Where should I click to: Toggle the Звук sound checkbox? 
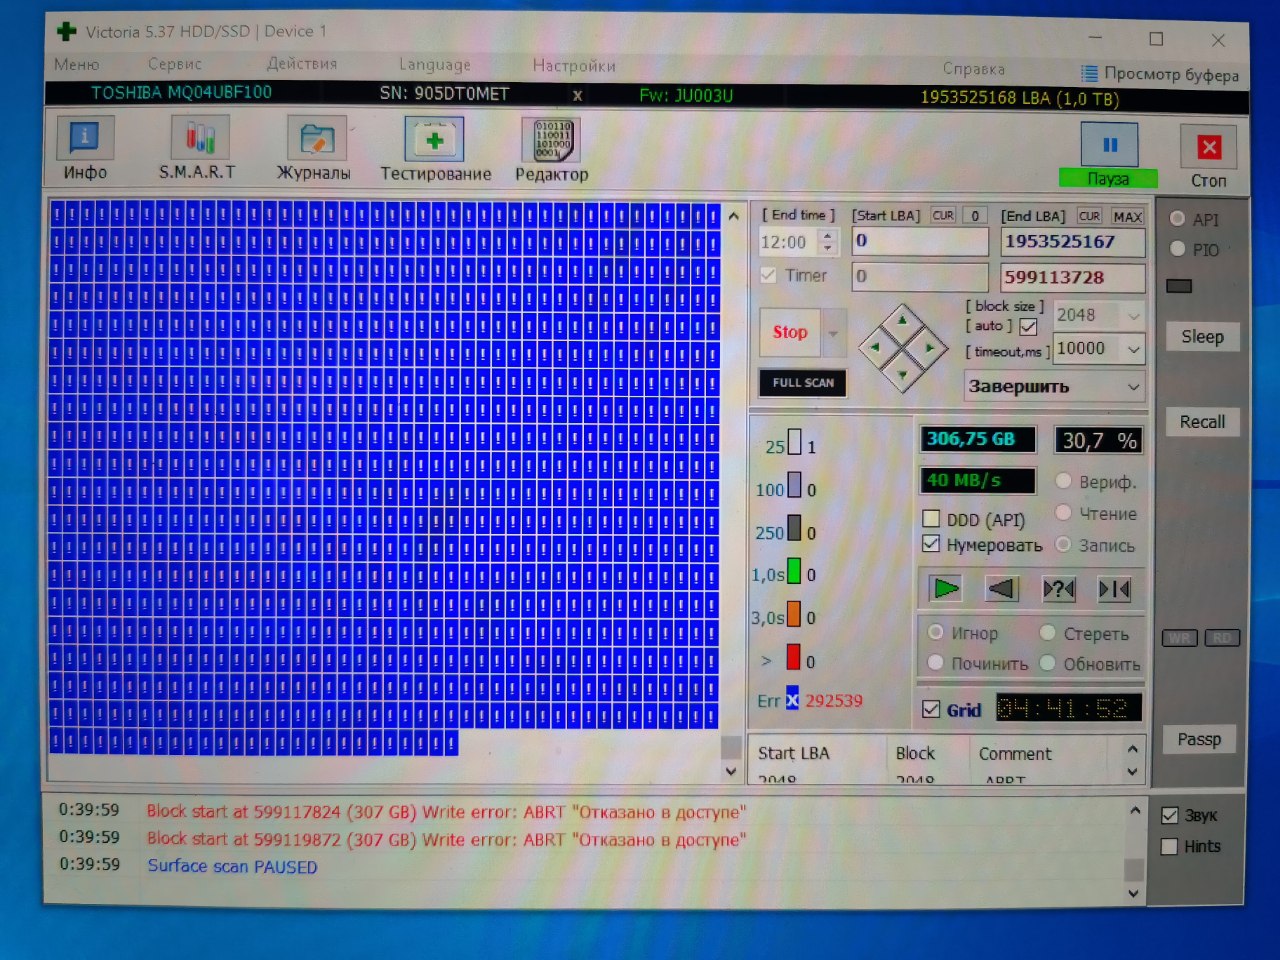click(x=1169, y=815)
